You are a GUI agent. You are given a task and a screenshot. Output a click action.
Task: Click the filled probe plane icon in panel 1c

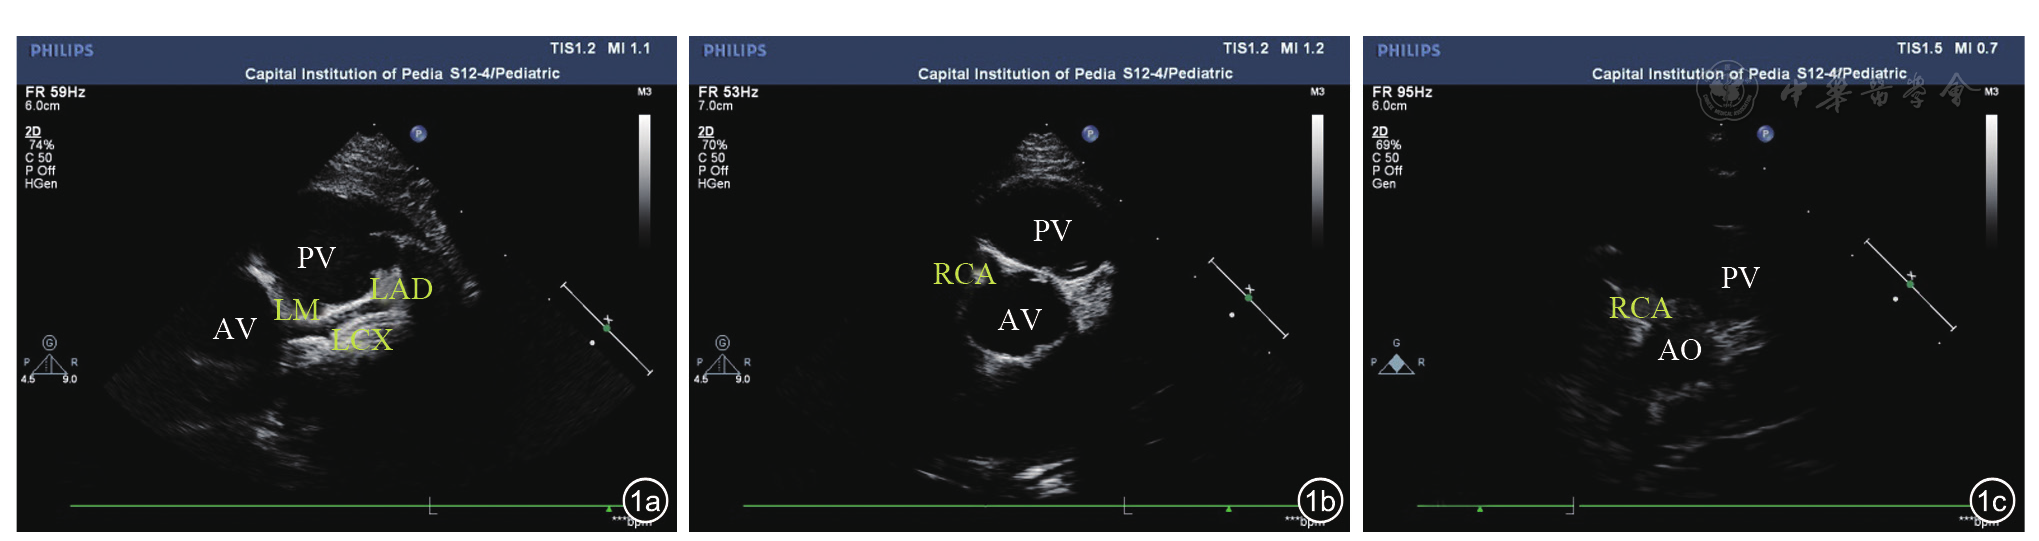[1396, 364]
